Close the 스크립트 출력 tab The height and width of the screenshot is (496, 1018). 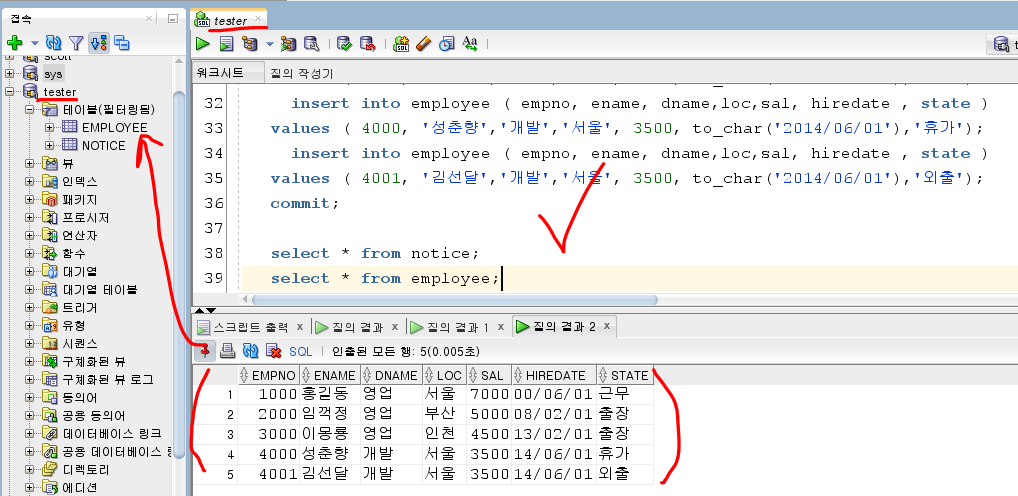pyautogui.click(x=300, y=326)
